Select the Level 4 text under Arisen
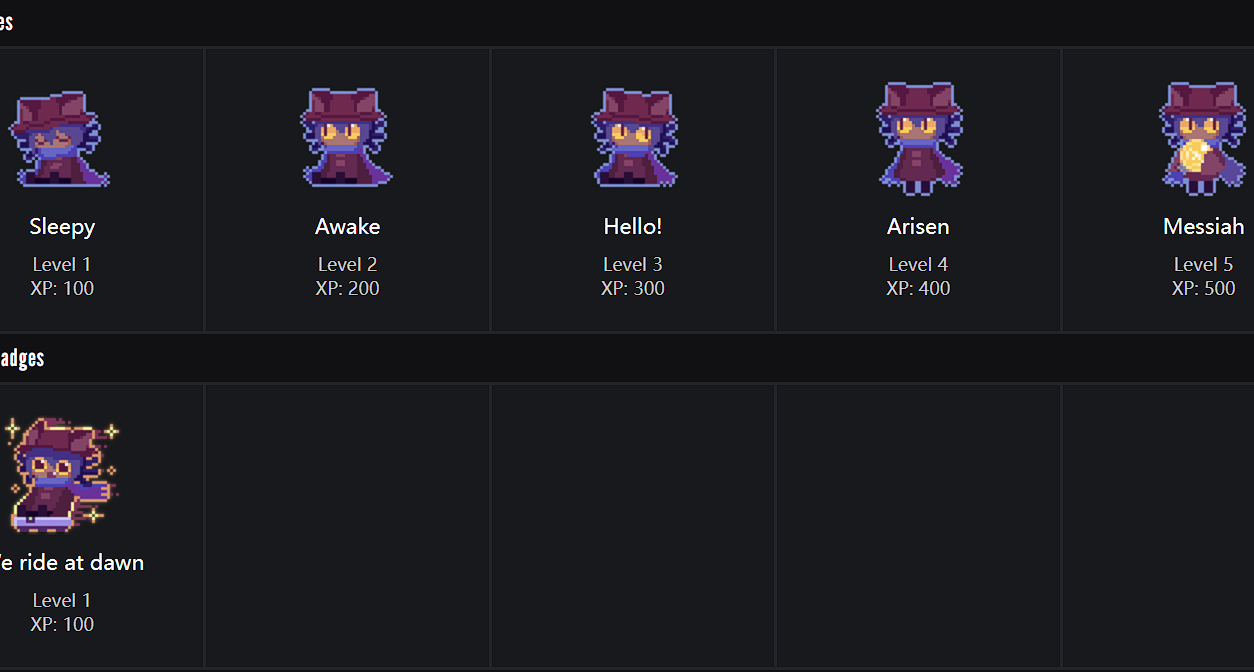1254x672 pixels. tap(918, 265)
